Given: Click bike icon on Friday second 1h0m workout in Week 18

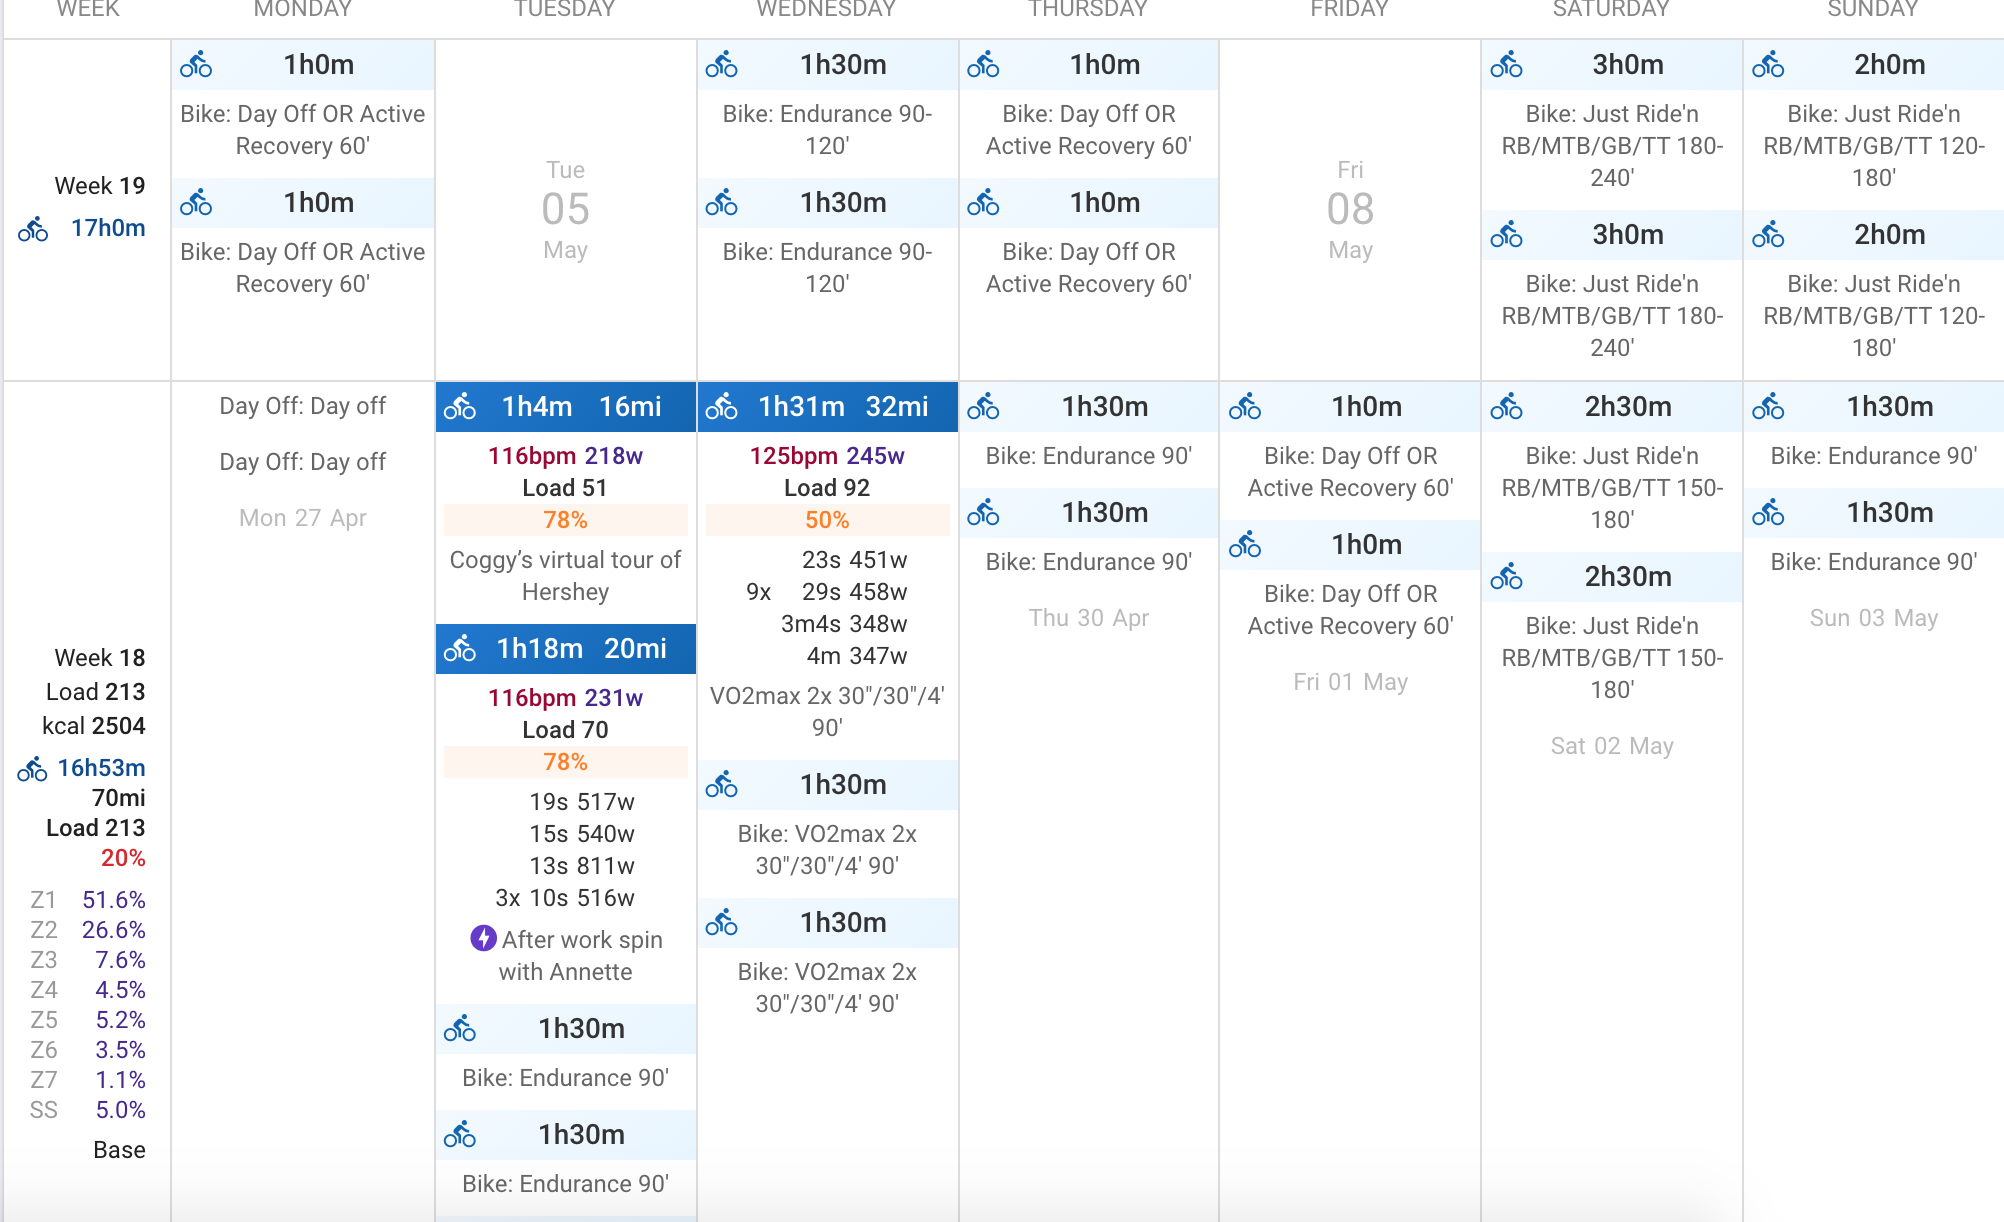Looking at the screenshot, I should [1245, 545].
